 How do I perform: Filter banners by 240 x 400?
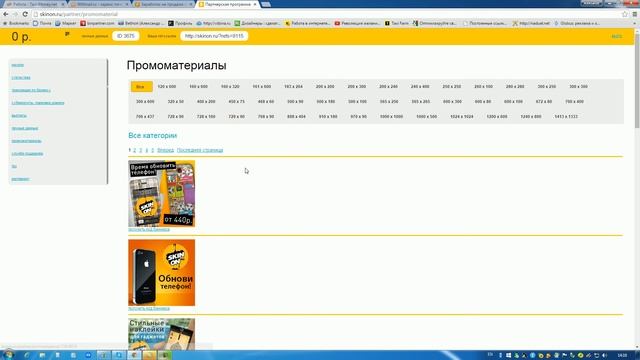[x=420, y=87]
